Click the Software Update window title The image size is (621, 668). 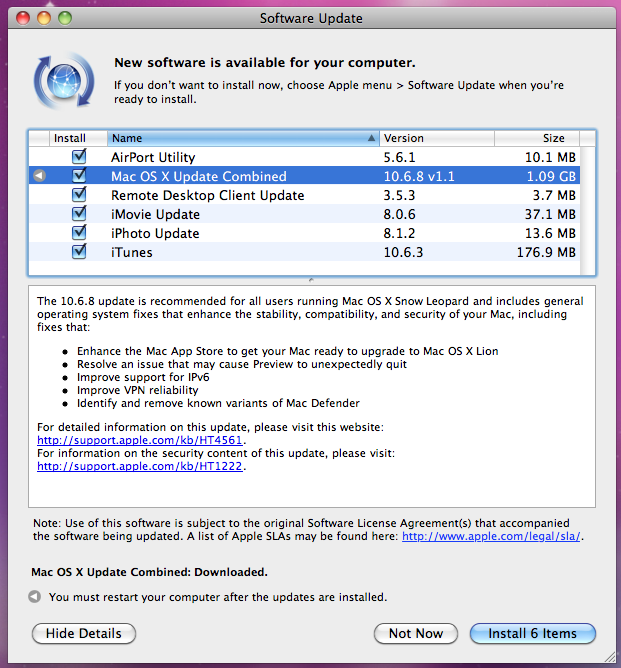tap(311, 18)
